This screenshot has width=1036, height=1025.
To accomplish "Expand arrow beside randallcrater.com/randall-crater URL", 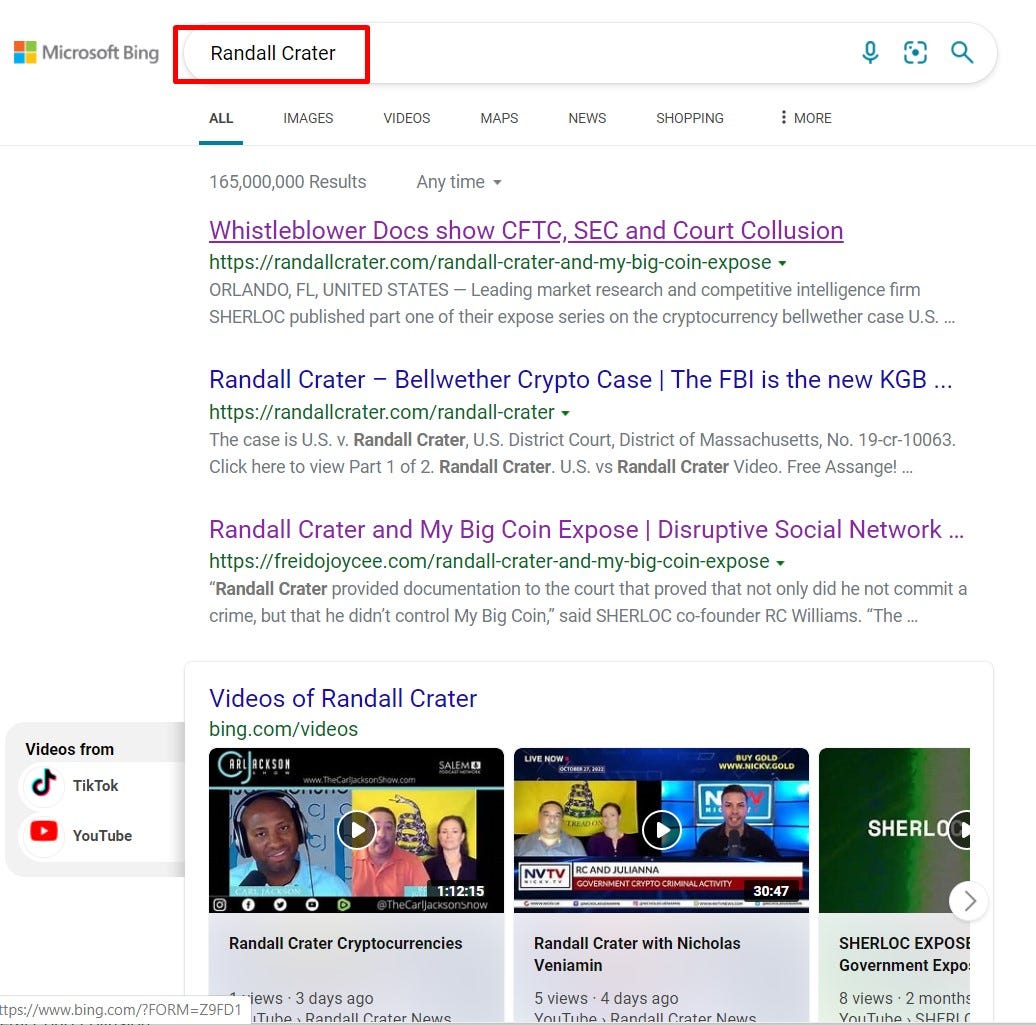I will [565, 413].
